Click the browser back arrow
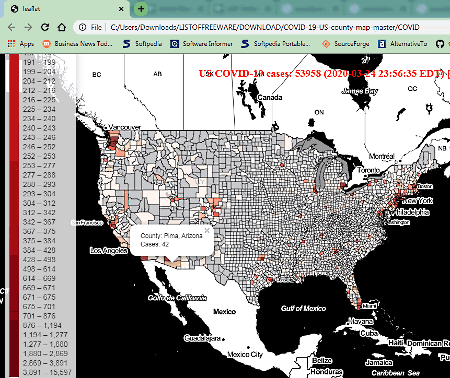The image size is (450, 378). point(11,27)
